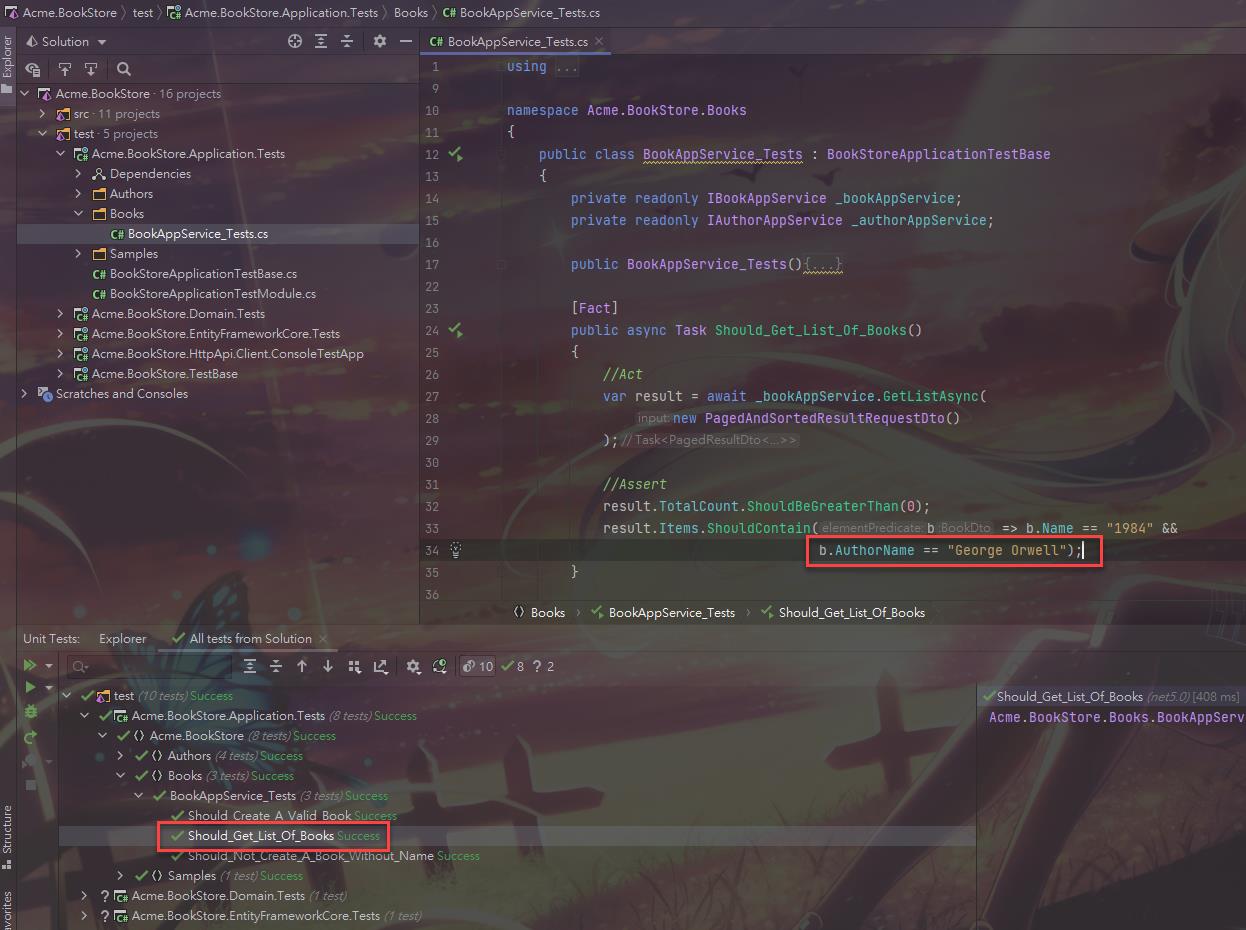Toggle the passed tests filter showing 8
The height and width of the screenshot is (930, 1246).
click(512, 666)
